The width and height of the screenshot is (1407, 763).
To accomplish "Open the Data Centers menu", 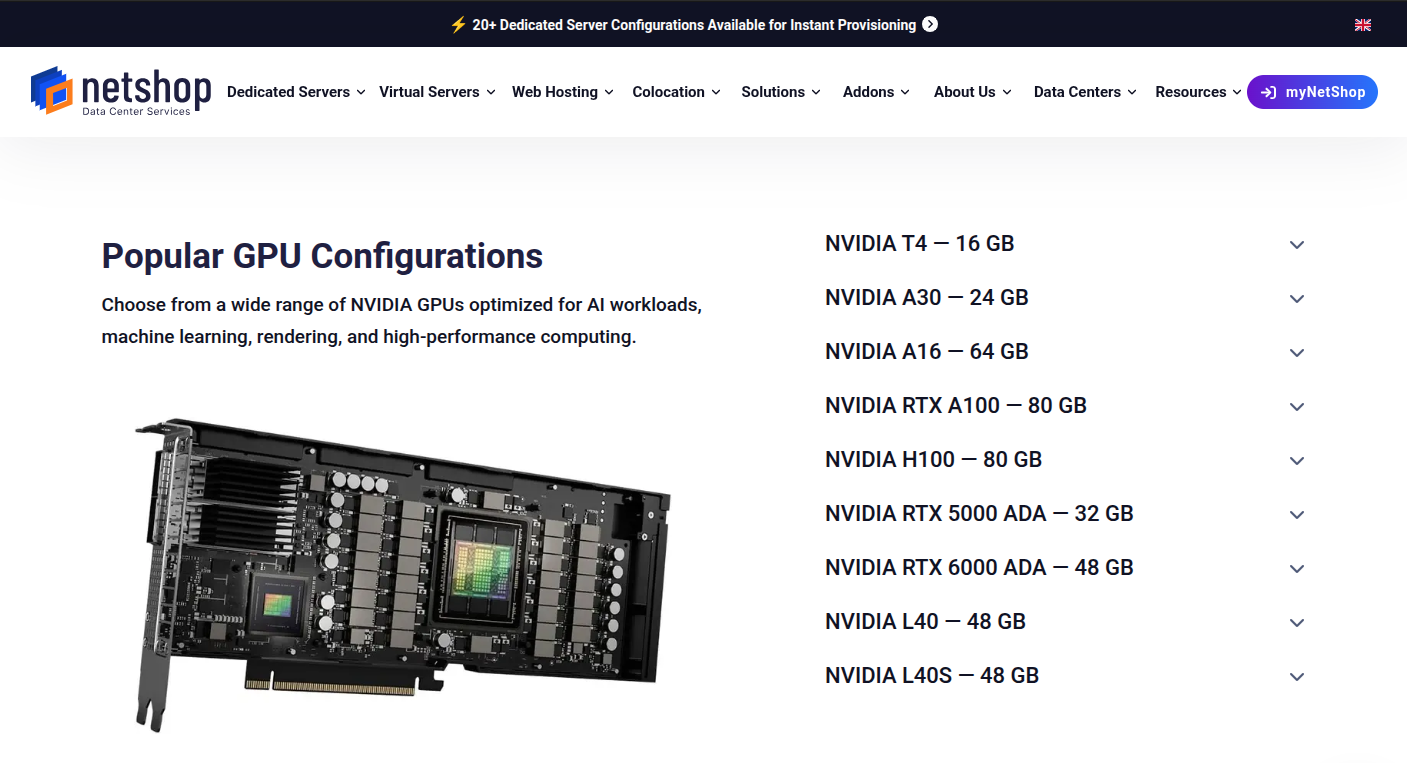I will pyautogui.click(x=1077, y=91).
